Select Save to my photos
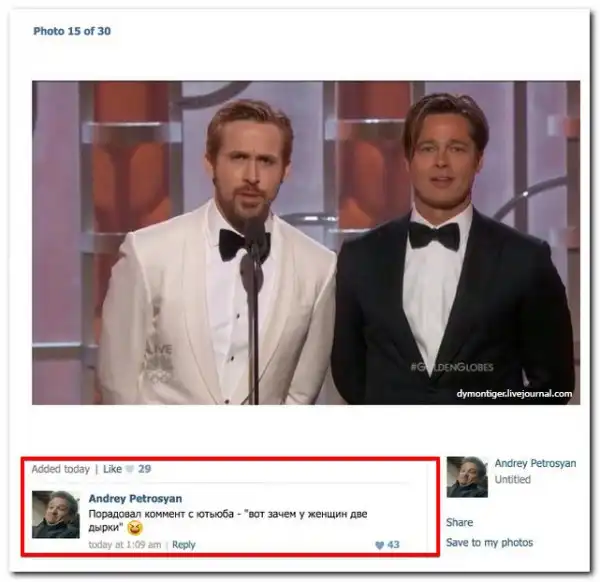The height and width of the screenshot is (582, 600). pos(489,542)
